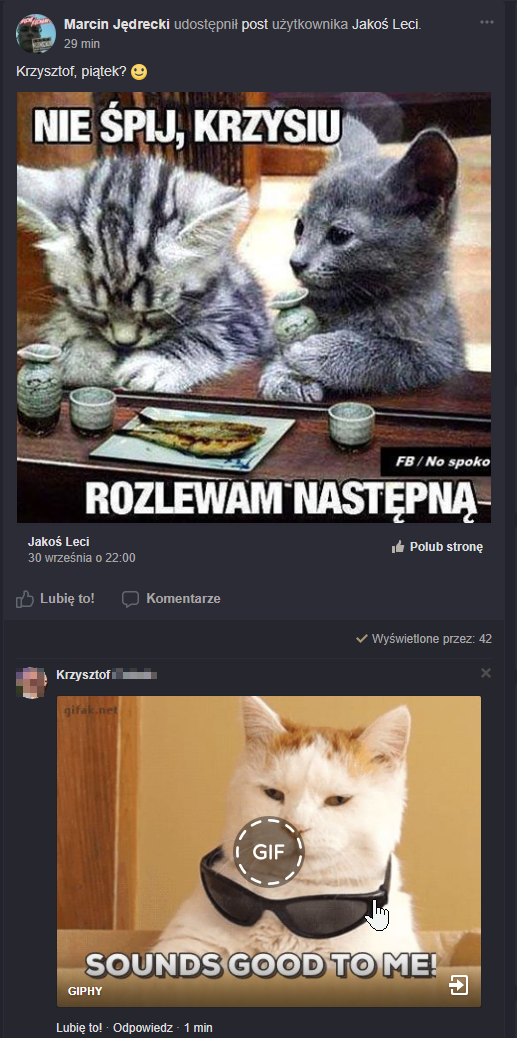
Task: Open Marcin Jędrecki's profile name link
Action: [117, 25]
